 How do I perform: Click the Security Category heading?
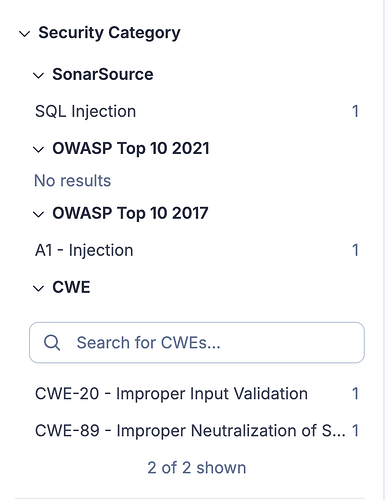coord(109,33)
